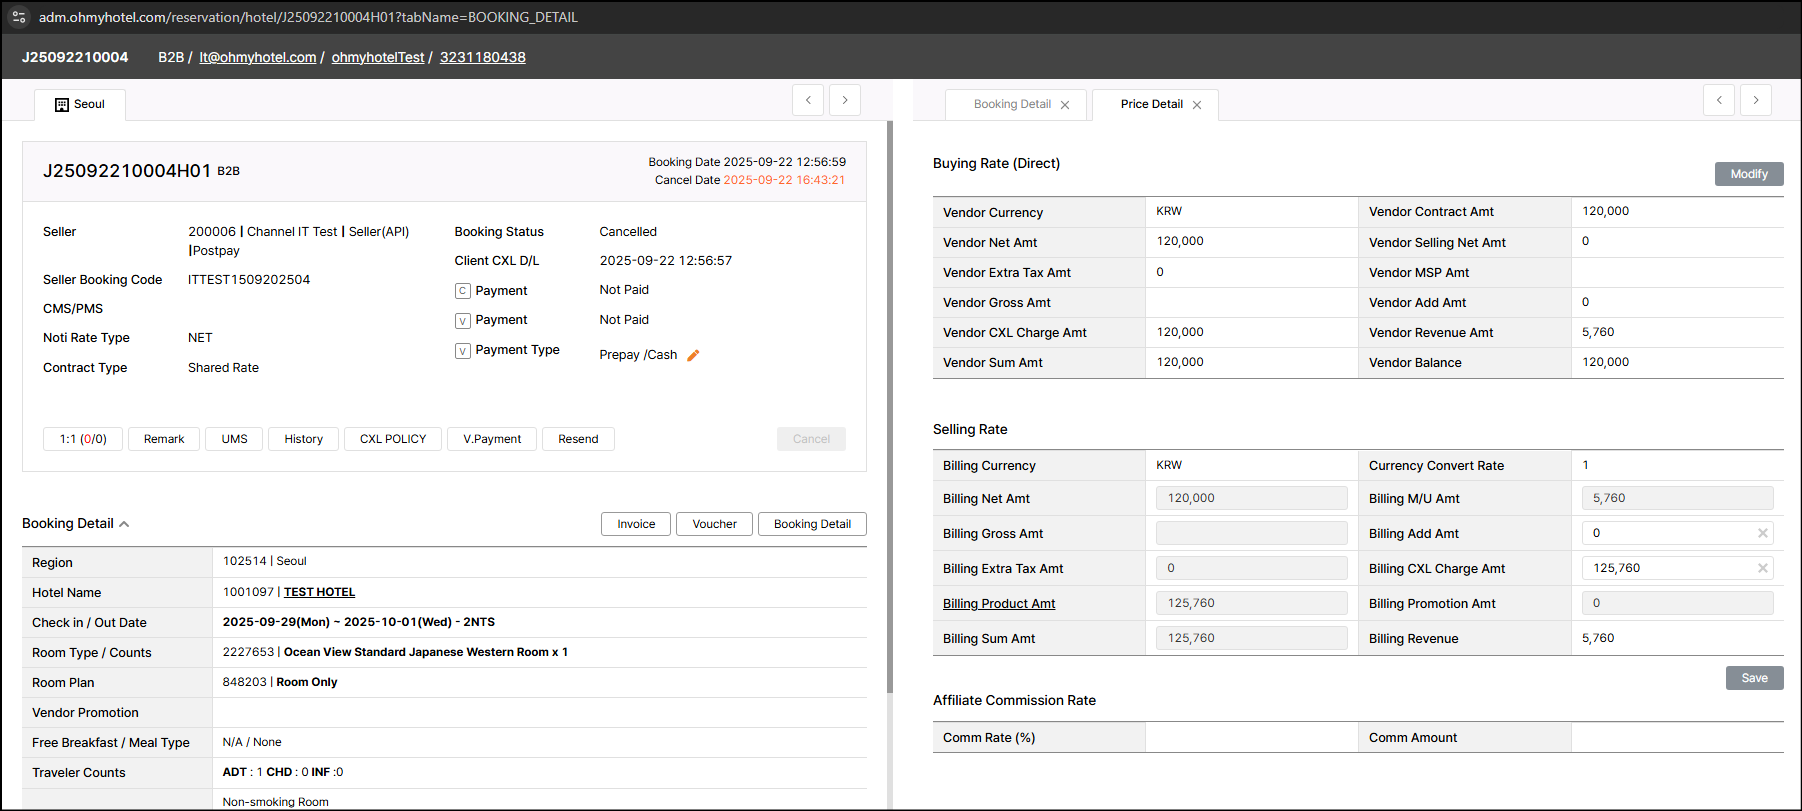This screenshot has height=811, width=1802.
Task: Clear the Billing Add Amt field
Action: (x=1762, y=534)
